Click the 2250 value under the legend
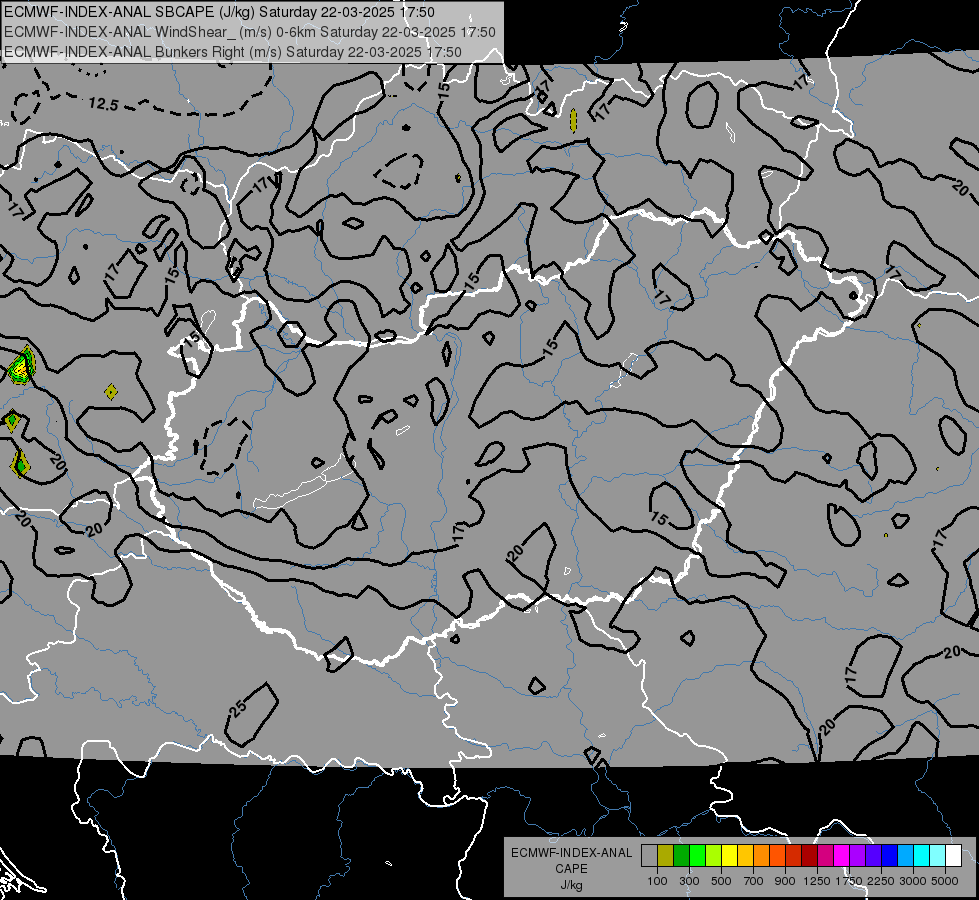This screenshot has width=979, height=900. click(881, 881)
